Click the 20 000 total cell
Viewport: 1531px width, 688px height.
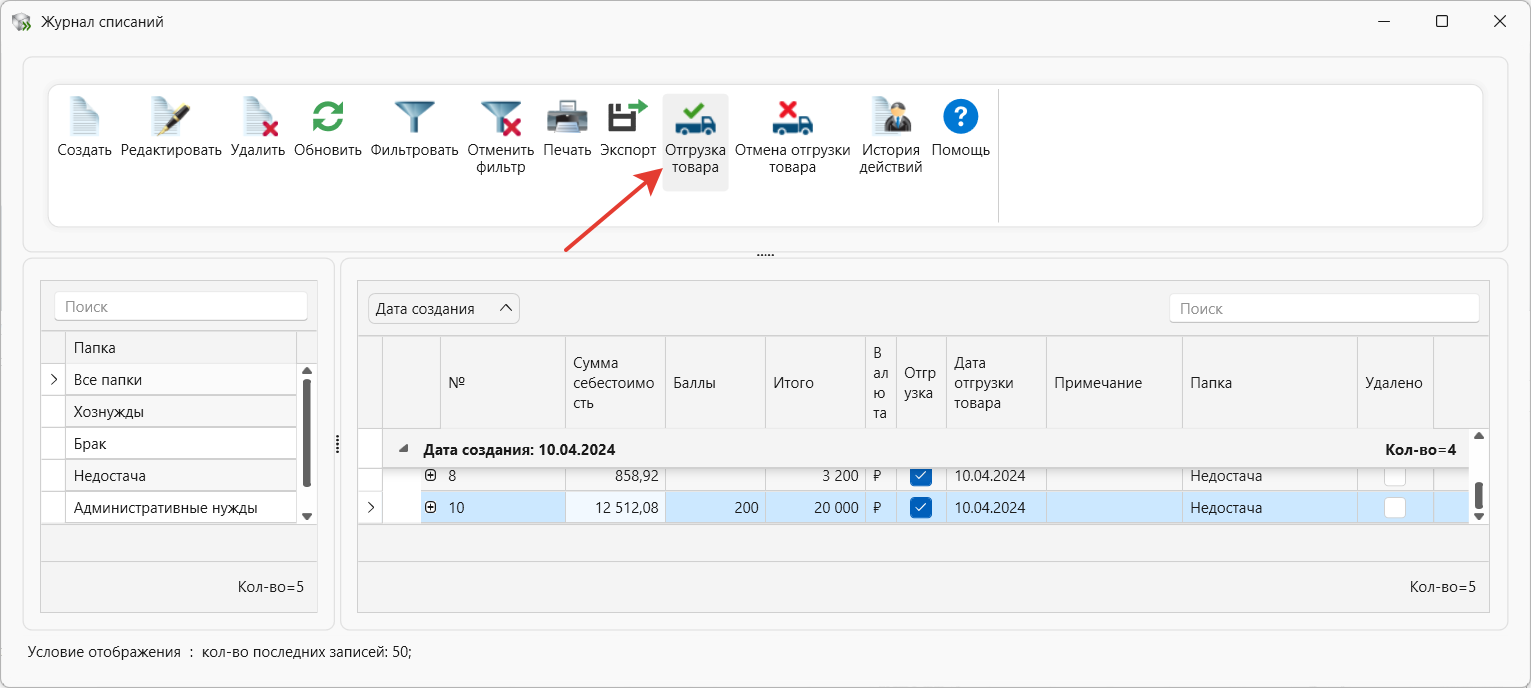[815, 508]
